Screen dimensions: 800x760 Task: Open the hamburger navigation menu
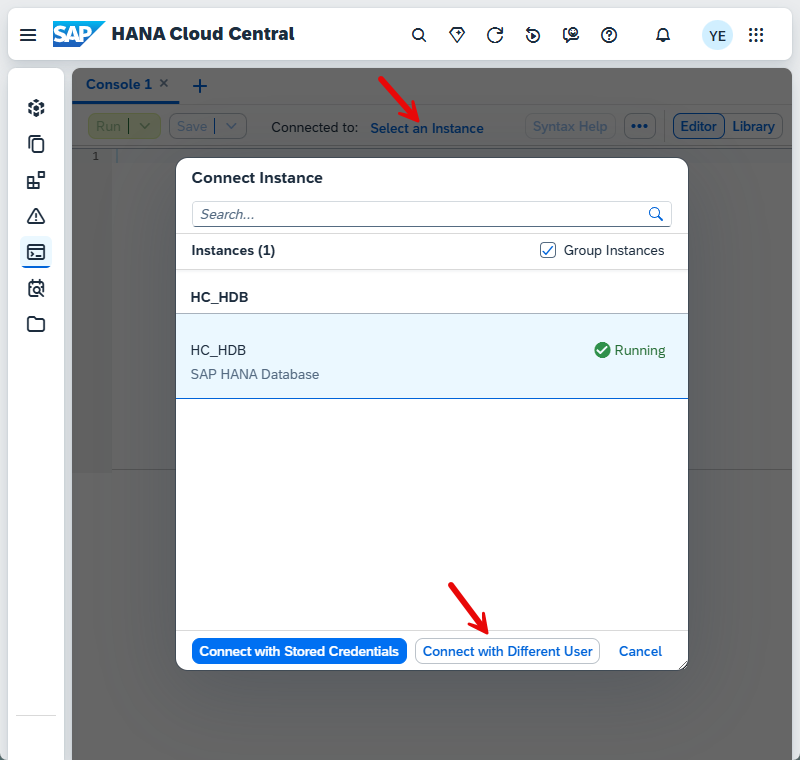click(28, 35)
